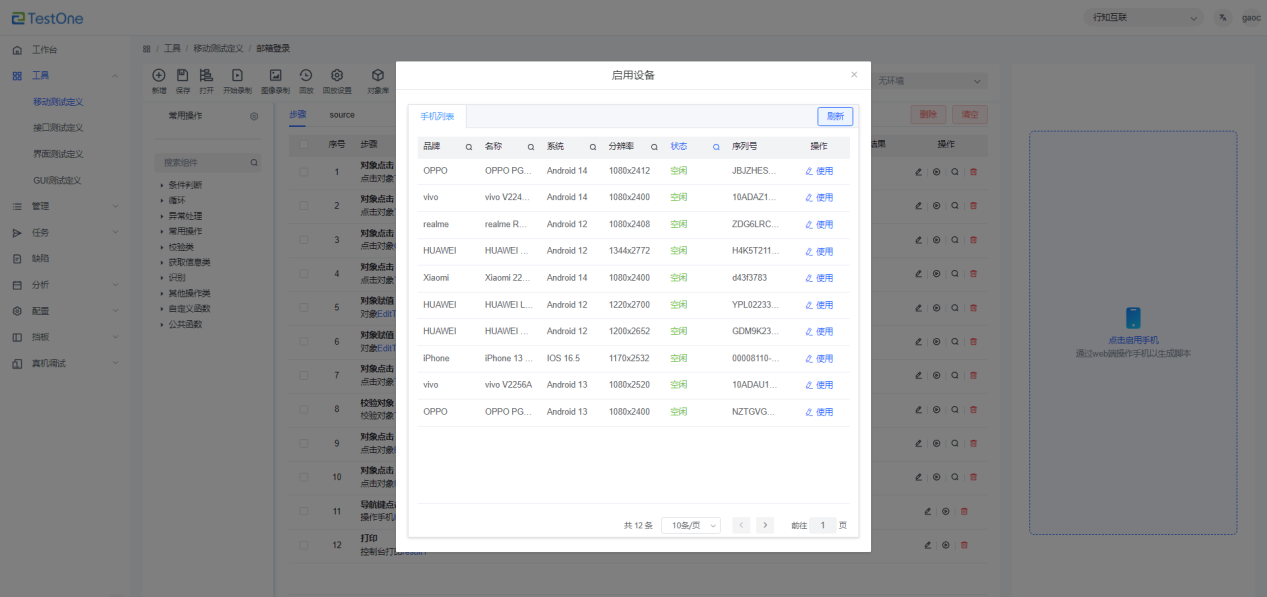
Task: Click the search icon beside the 名称 column header
Action: click(531, 147)
